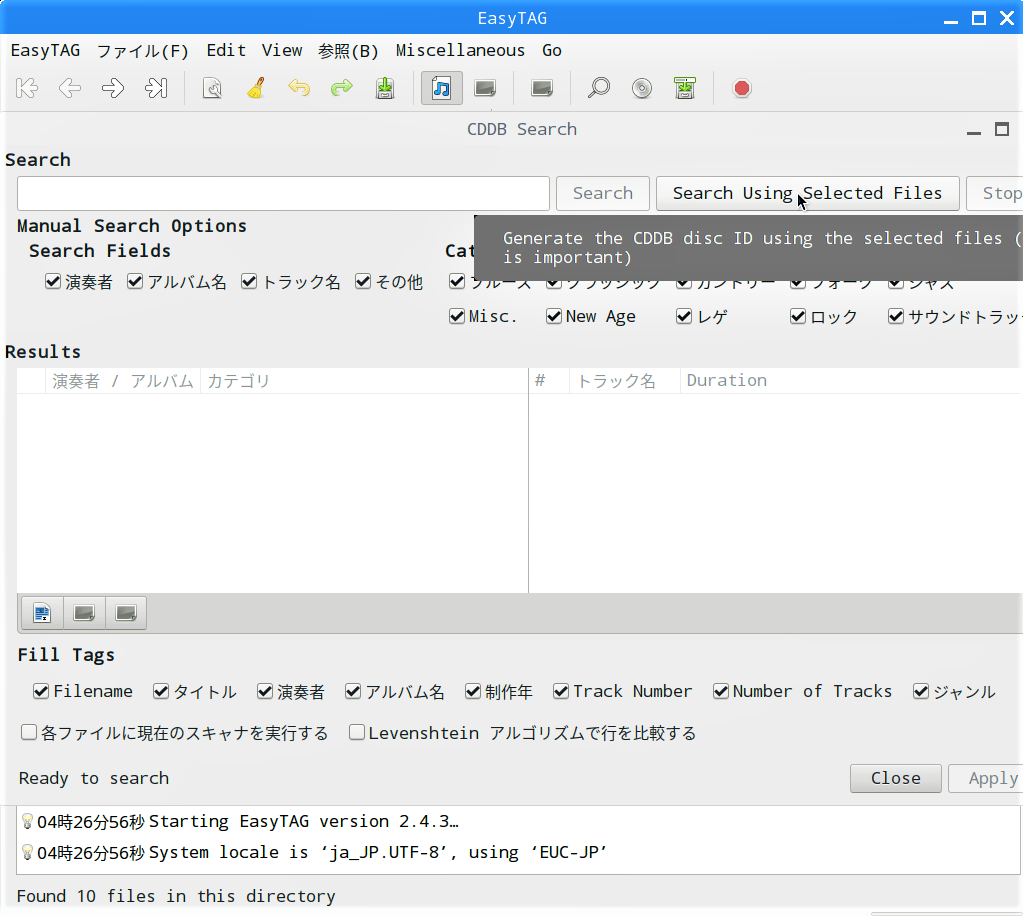
Task: Click the playlist generation icon after the disc
Action: 685,88
